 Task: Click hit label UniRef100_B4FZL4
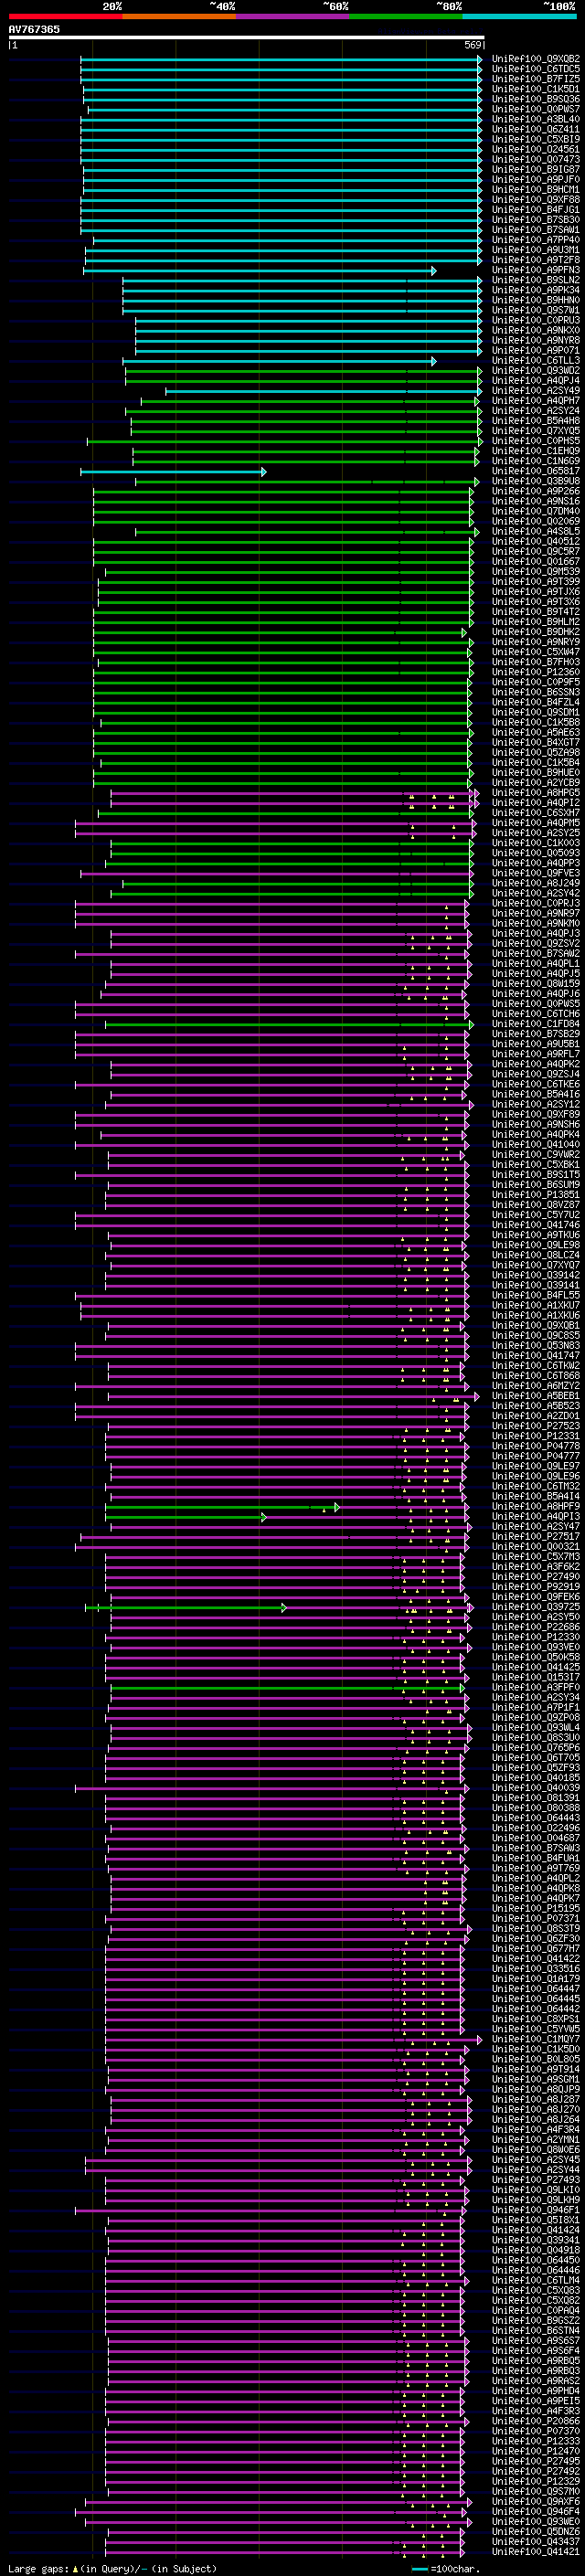[x=536, y=702]
